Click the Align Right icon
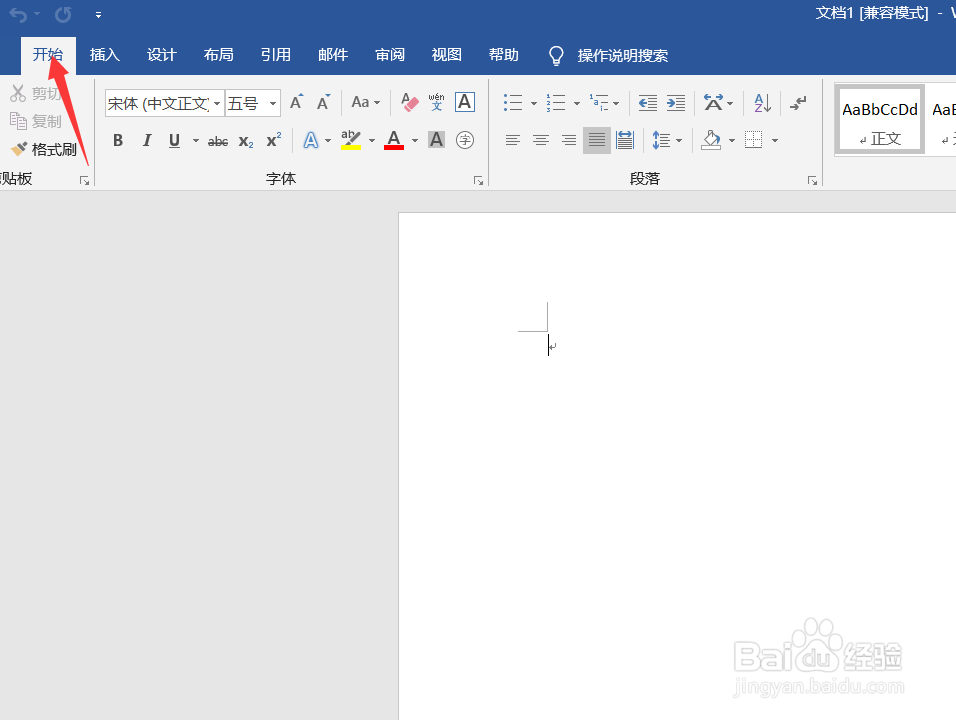Image resolution: width=956 pixels, height=720 pixels. click(x=569, y=141)
